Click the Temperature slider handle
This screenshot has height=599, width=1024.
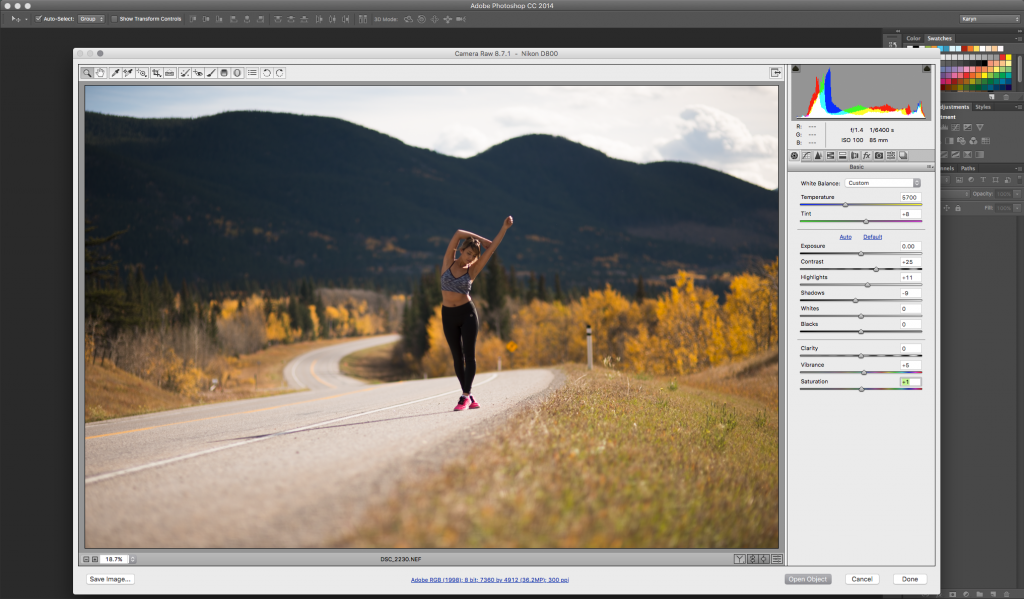pos(845,205)
